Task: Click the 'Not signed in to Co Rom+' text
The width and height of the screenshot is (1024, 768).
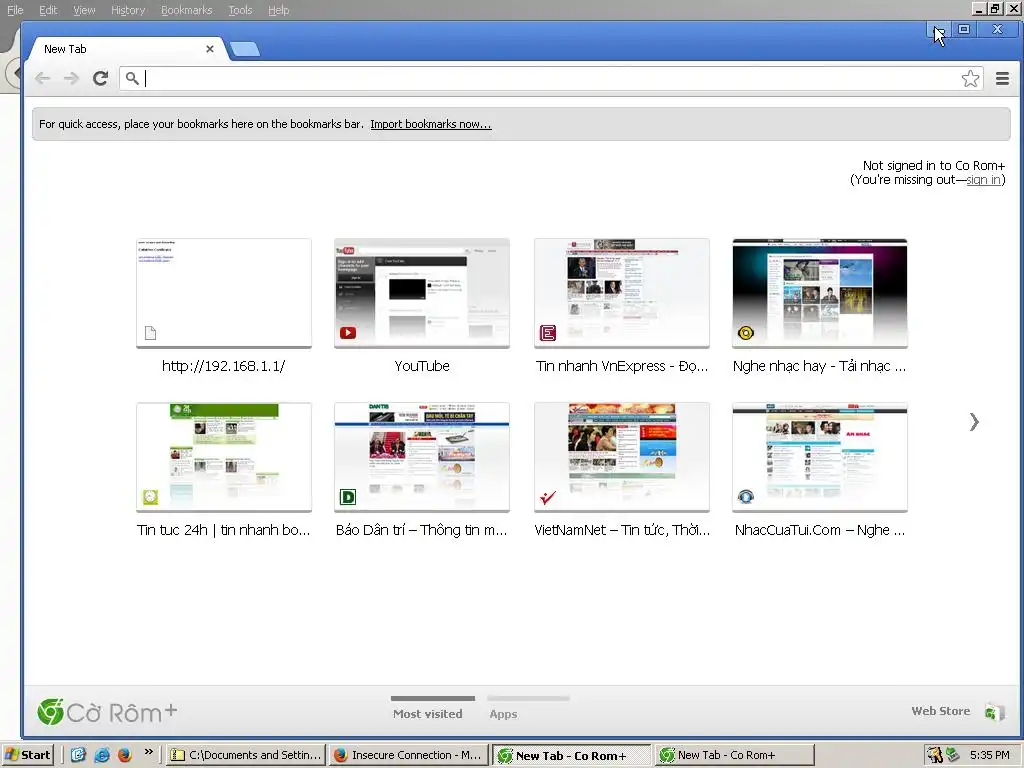Action: 934,166
